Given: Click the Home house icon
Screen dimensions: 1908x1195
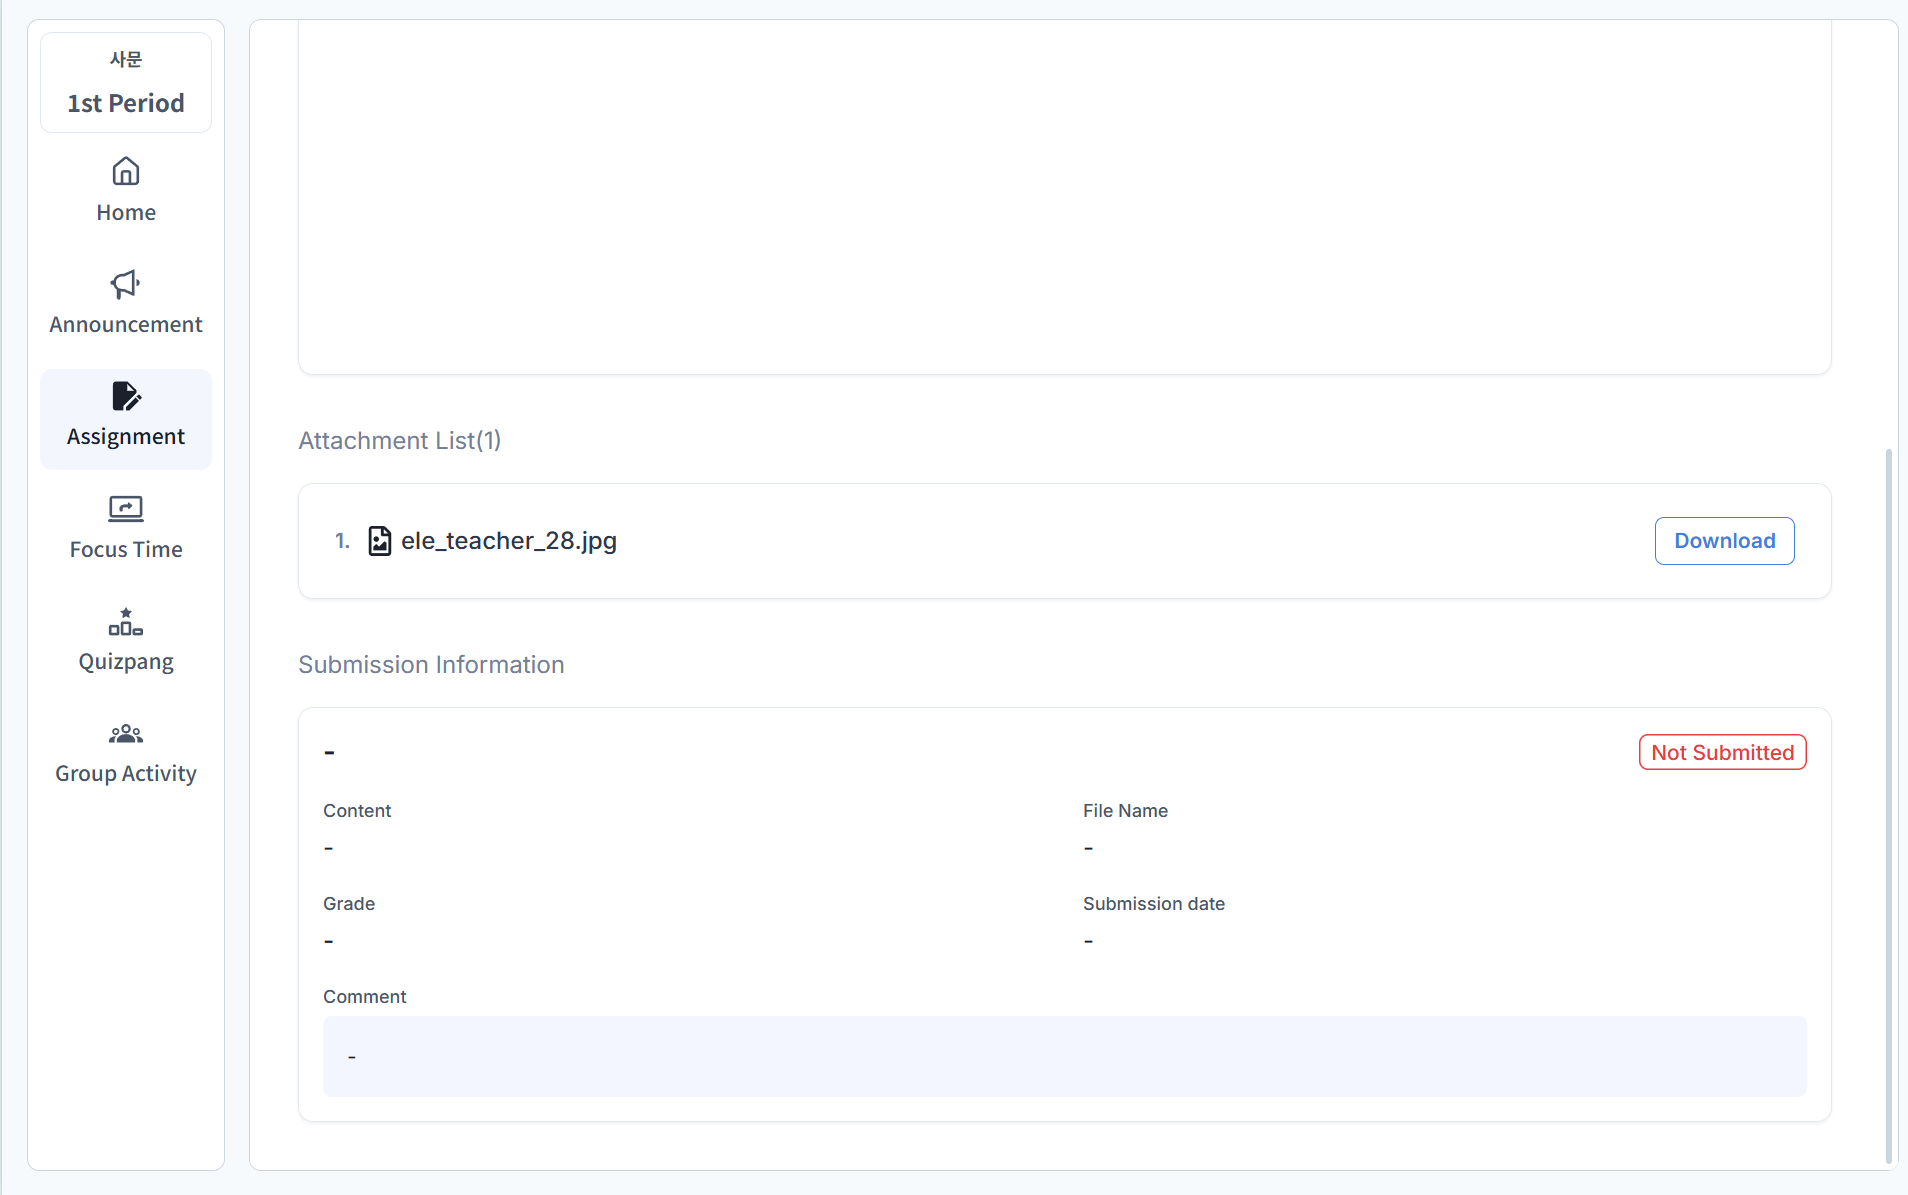Looking at the screenshot, I should coord(126,171).
